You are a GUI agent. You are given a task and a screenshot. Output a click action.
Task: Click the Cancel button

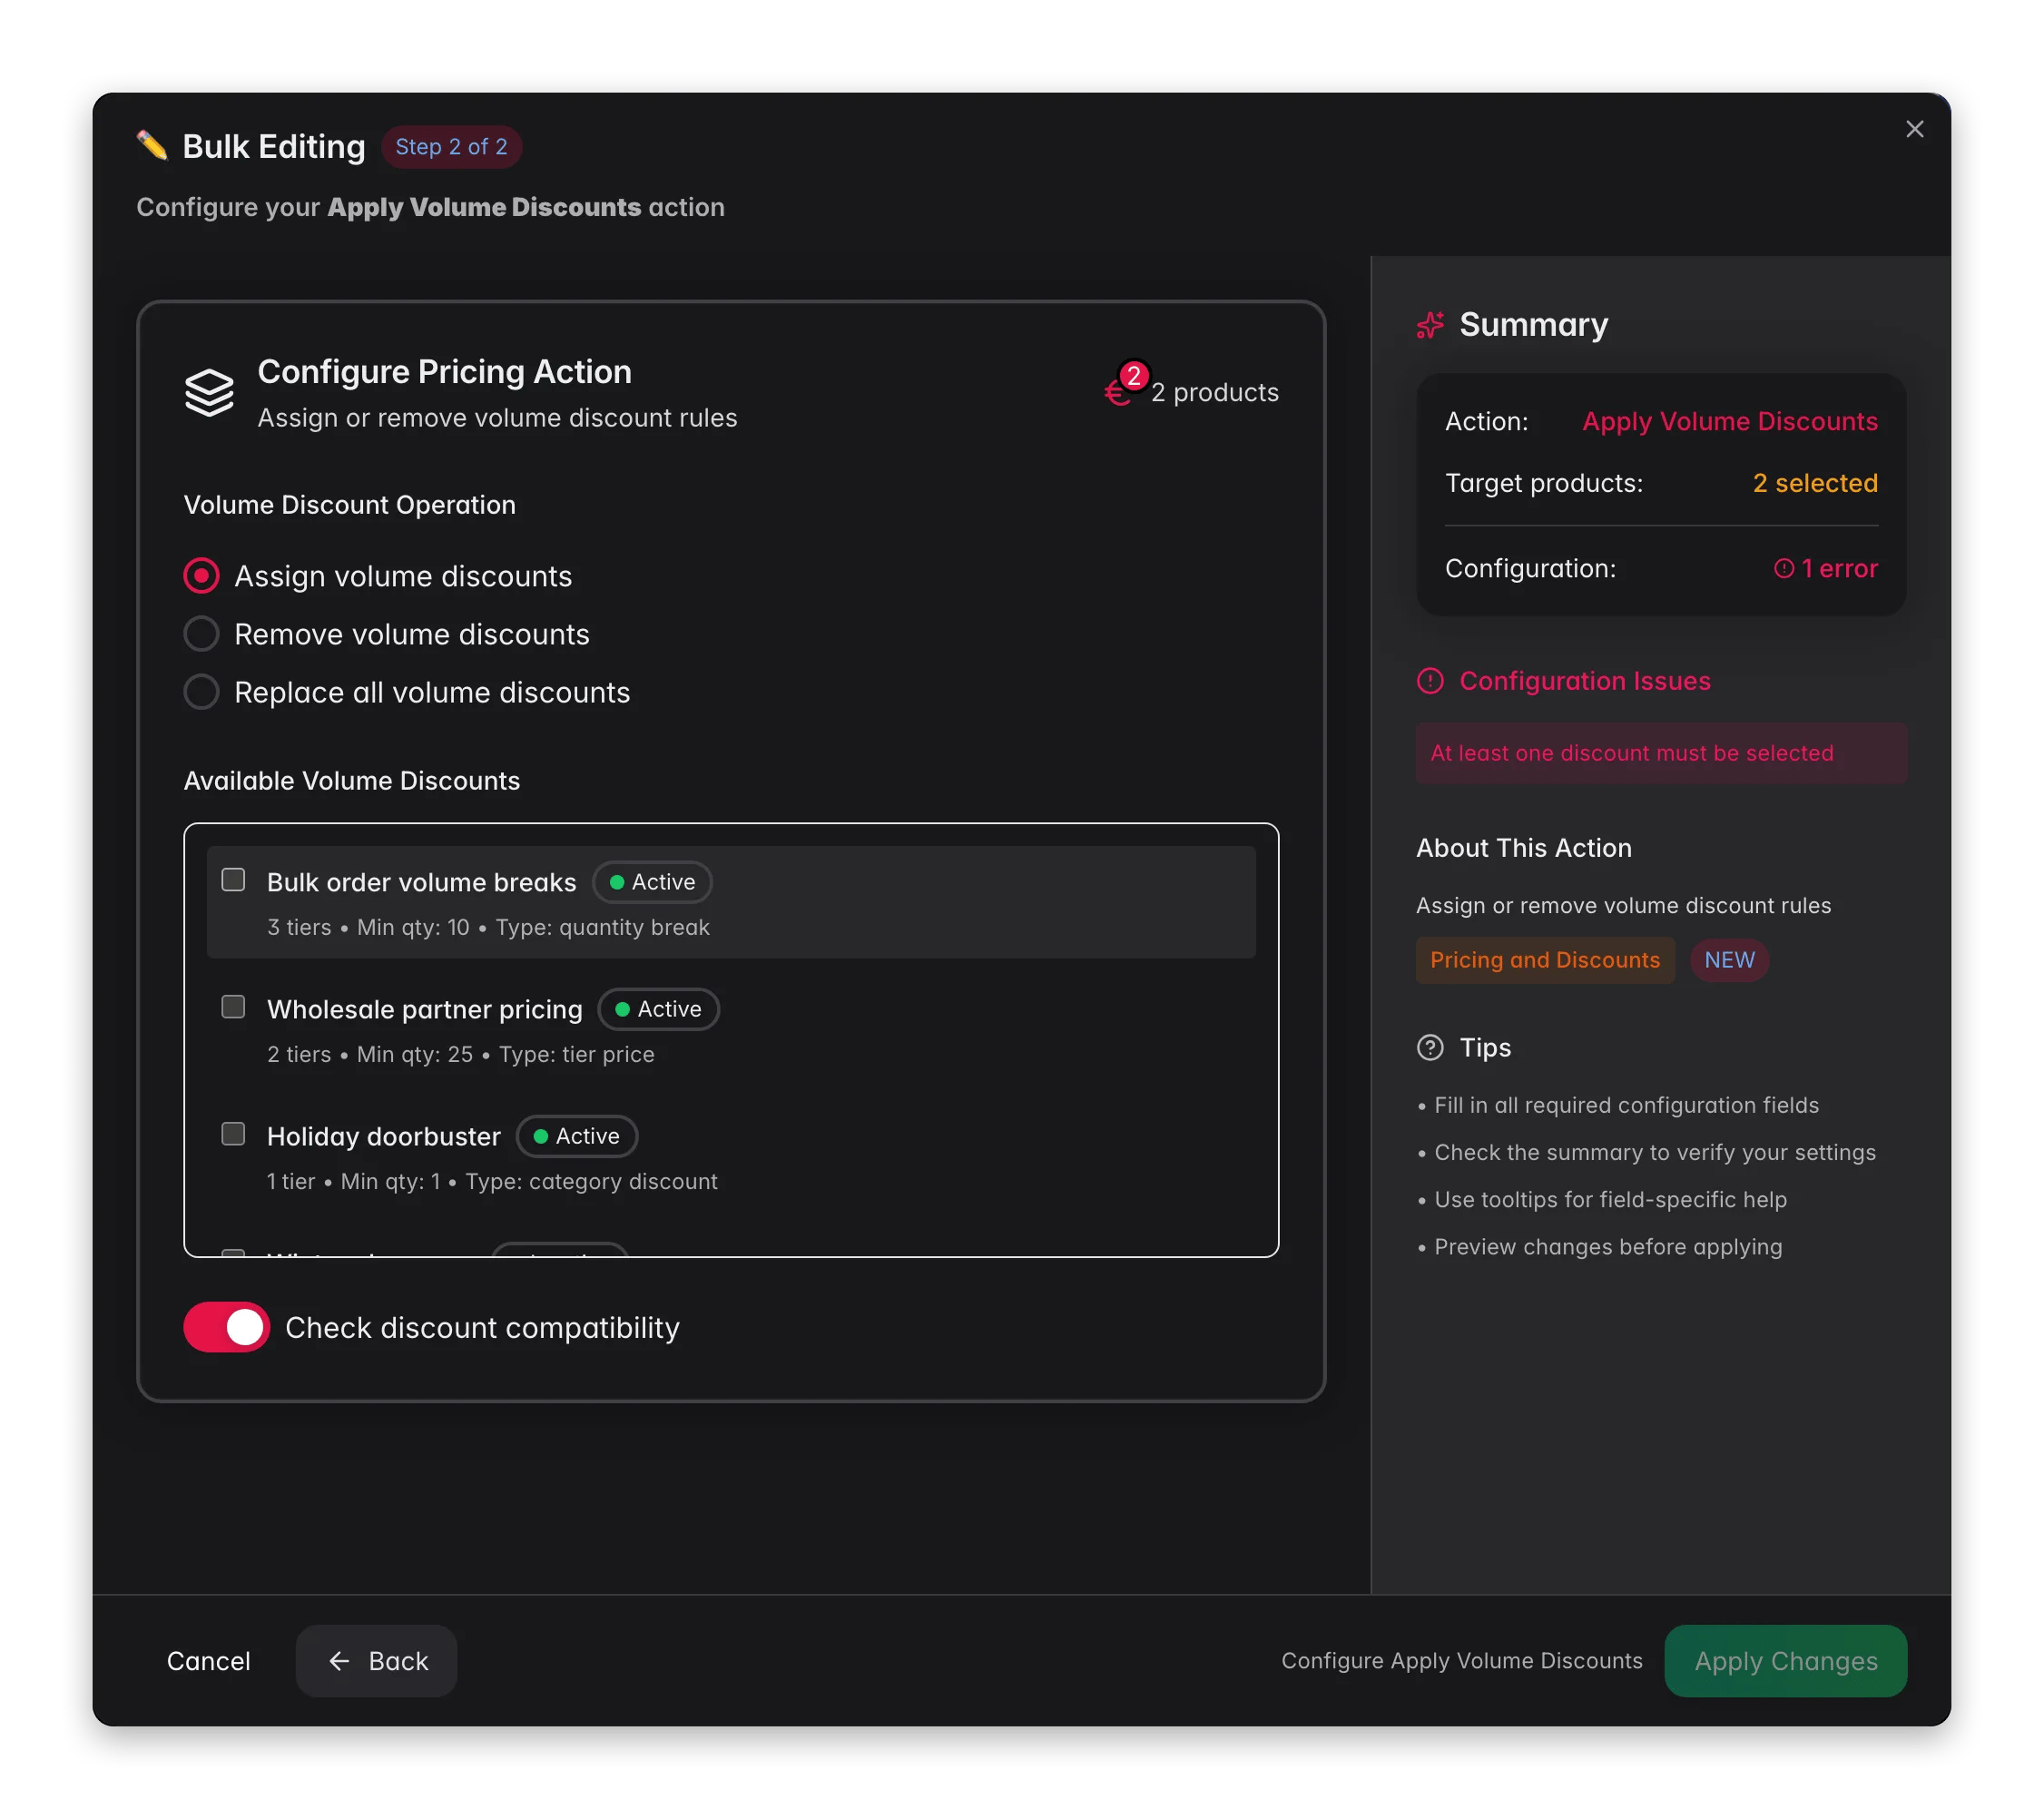point(208,1661)
